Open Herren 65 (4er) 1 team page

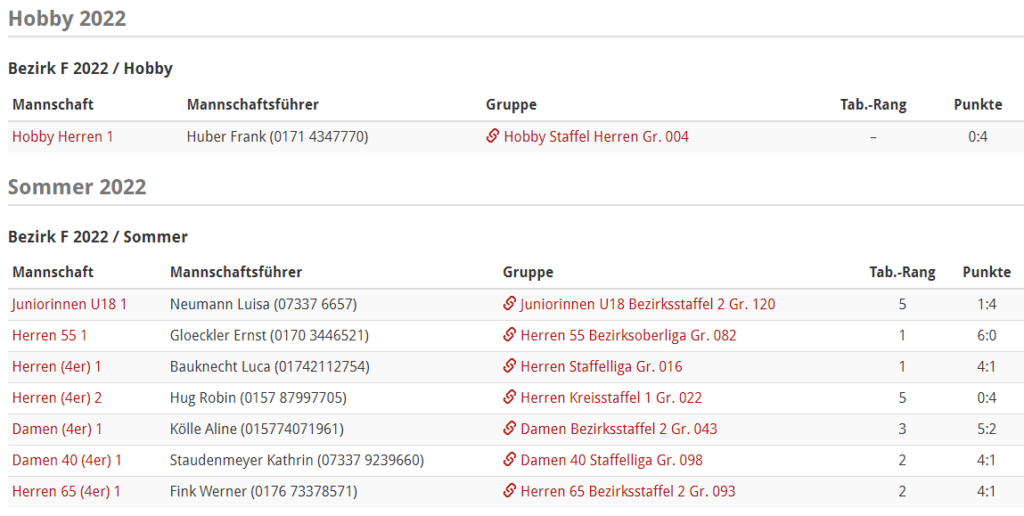point(66,491)
